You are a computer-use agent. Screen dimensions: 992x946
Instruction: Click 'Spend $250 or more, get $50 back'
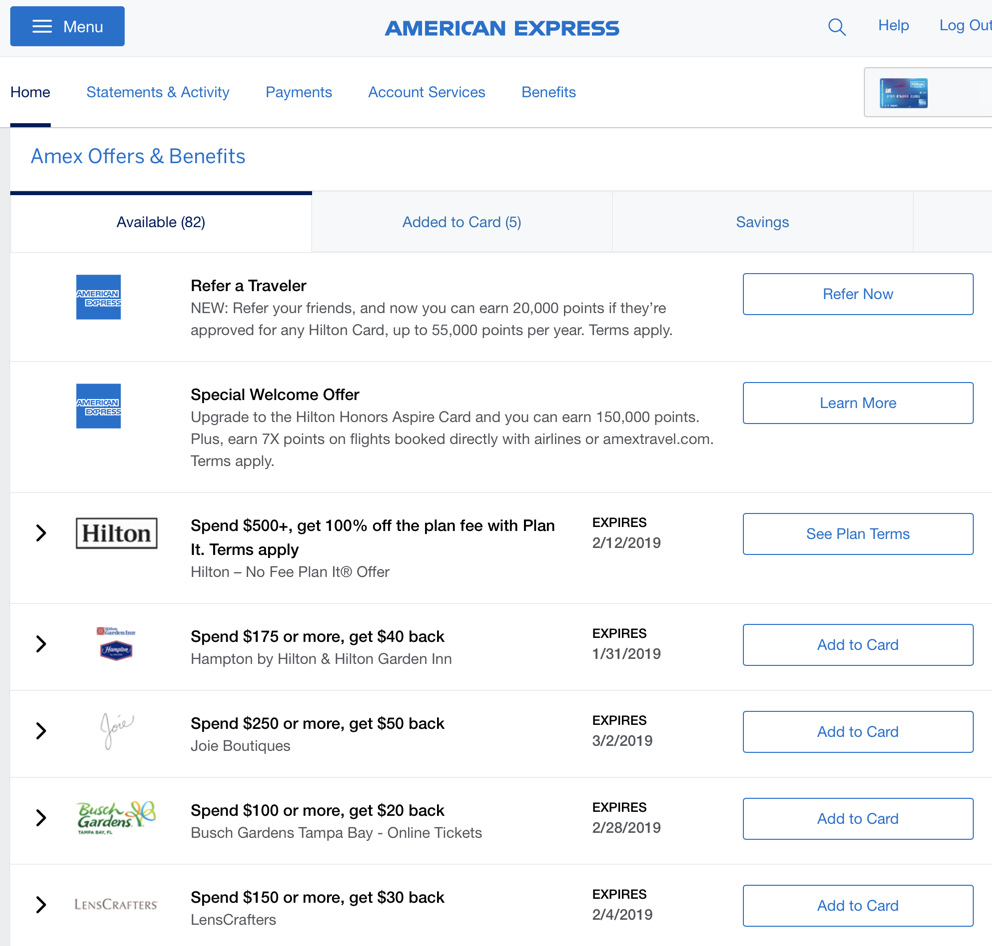point(318,723)
